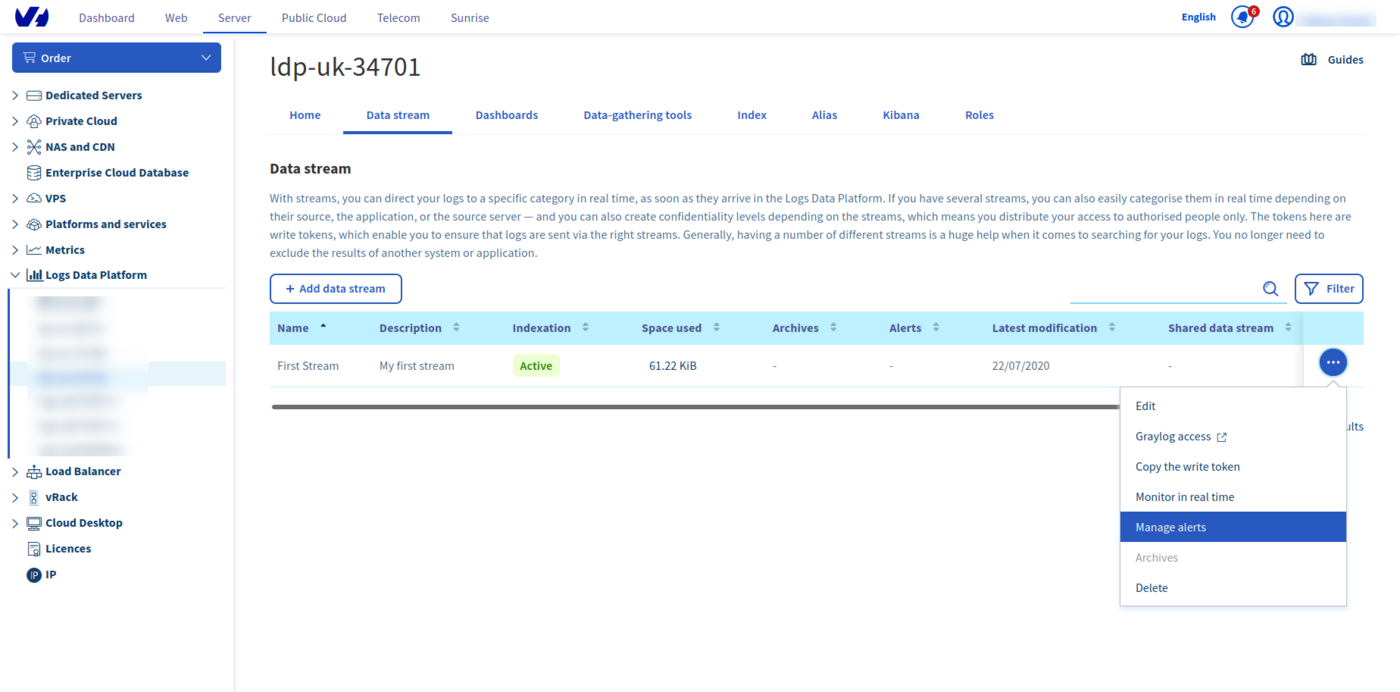Expand the Dedicated Servers tree item
The height and width of the screenshot is (692, 1400).
click(x=15, y=96)
